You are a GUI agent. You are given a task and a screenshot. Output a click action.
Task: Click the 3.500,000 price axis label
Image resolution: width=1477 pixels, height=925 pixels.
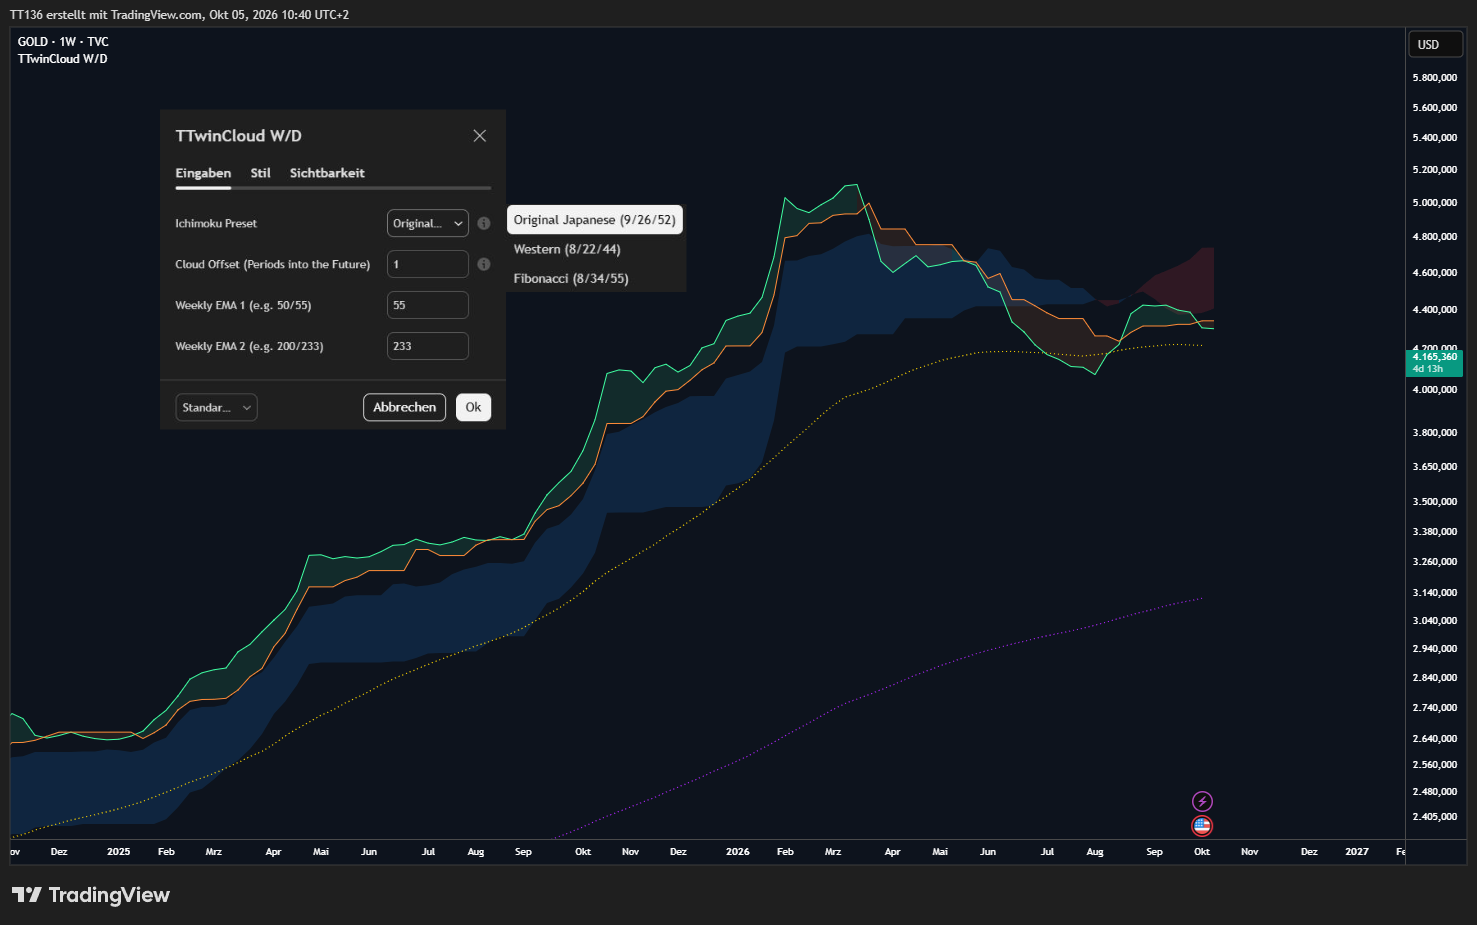coord(1435,501)
